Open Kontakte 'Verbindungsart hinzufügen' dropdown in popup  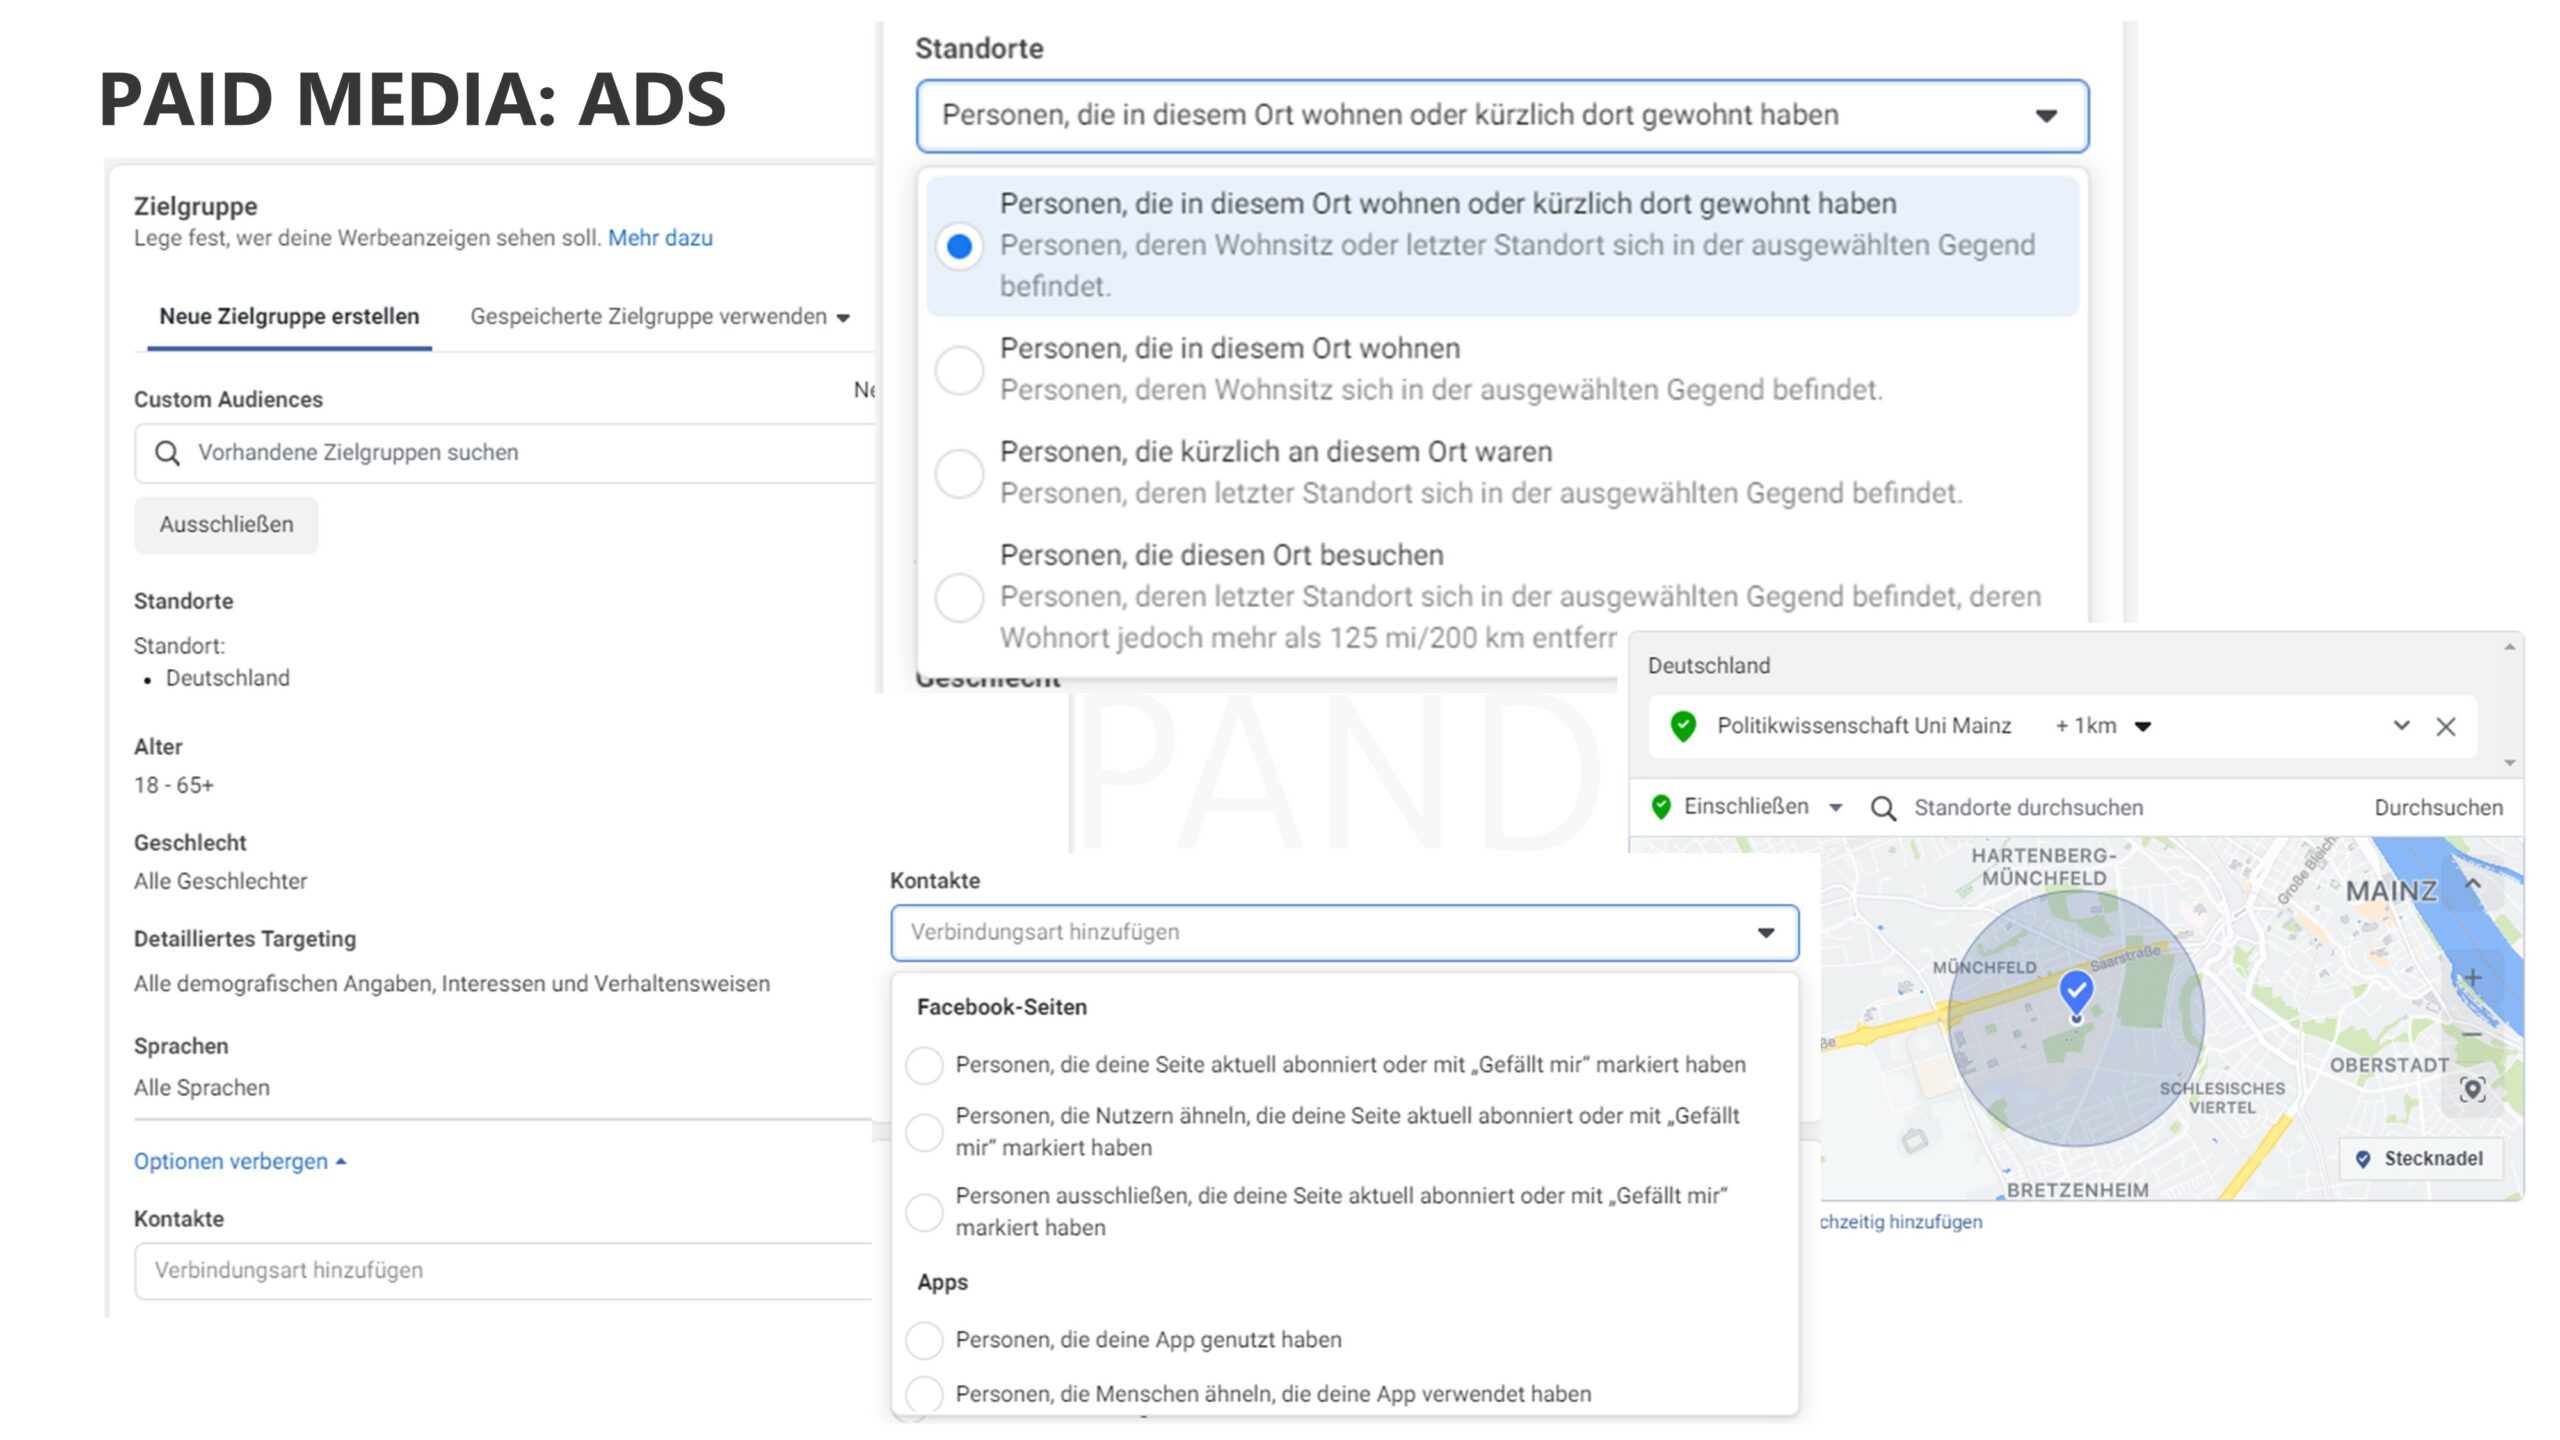tap(1344, 933)
